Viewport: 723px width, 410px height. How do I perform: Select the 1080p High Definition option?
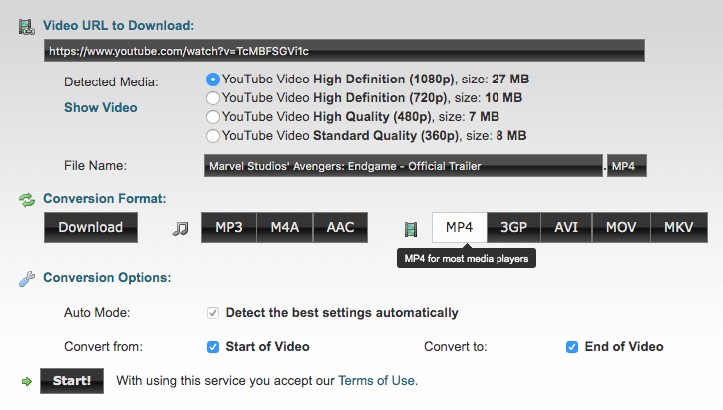click(x=212, y=79)
